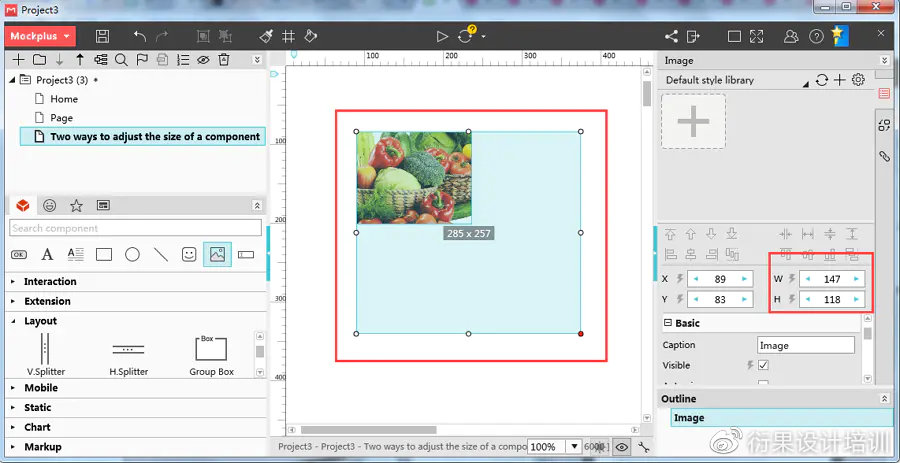Select the Line component
This screenshot has height=463, width=900.
(x=161, y=254)
